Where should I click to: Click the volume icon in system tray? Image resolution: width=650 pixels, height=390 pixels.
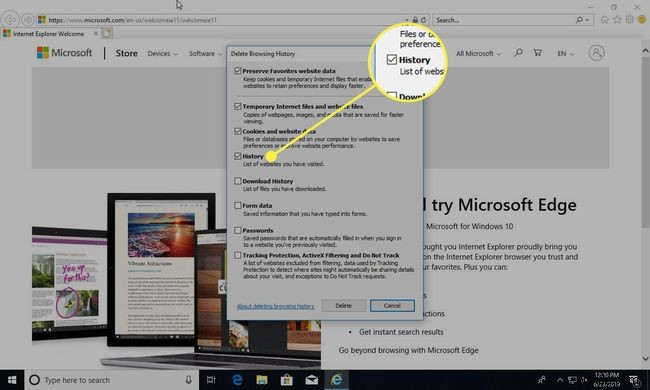point(585,380)
